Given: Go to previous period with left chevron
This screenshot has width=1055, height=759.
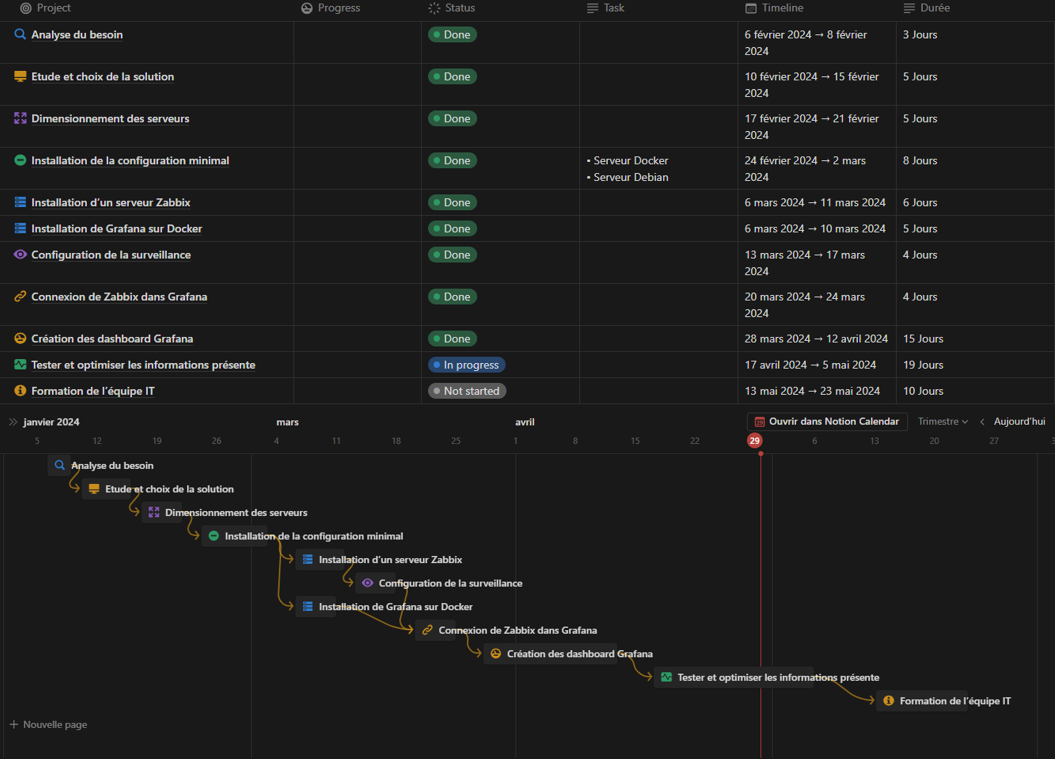Looking at the screenshot, I should click(982, 422).
